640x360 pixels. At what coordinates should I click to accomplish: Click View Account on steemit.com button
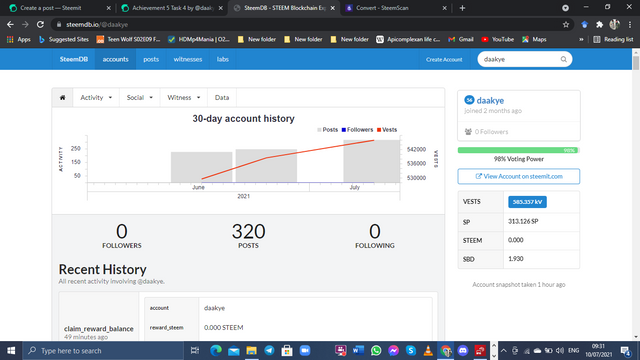[519, 176]
